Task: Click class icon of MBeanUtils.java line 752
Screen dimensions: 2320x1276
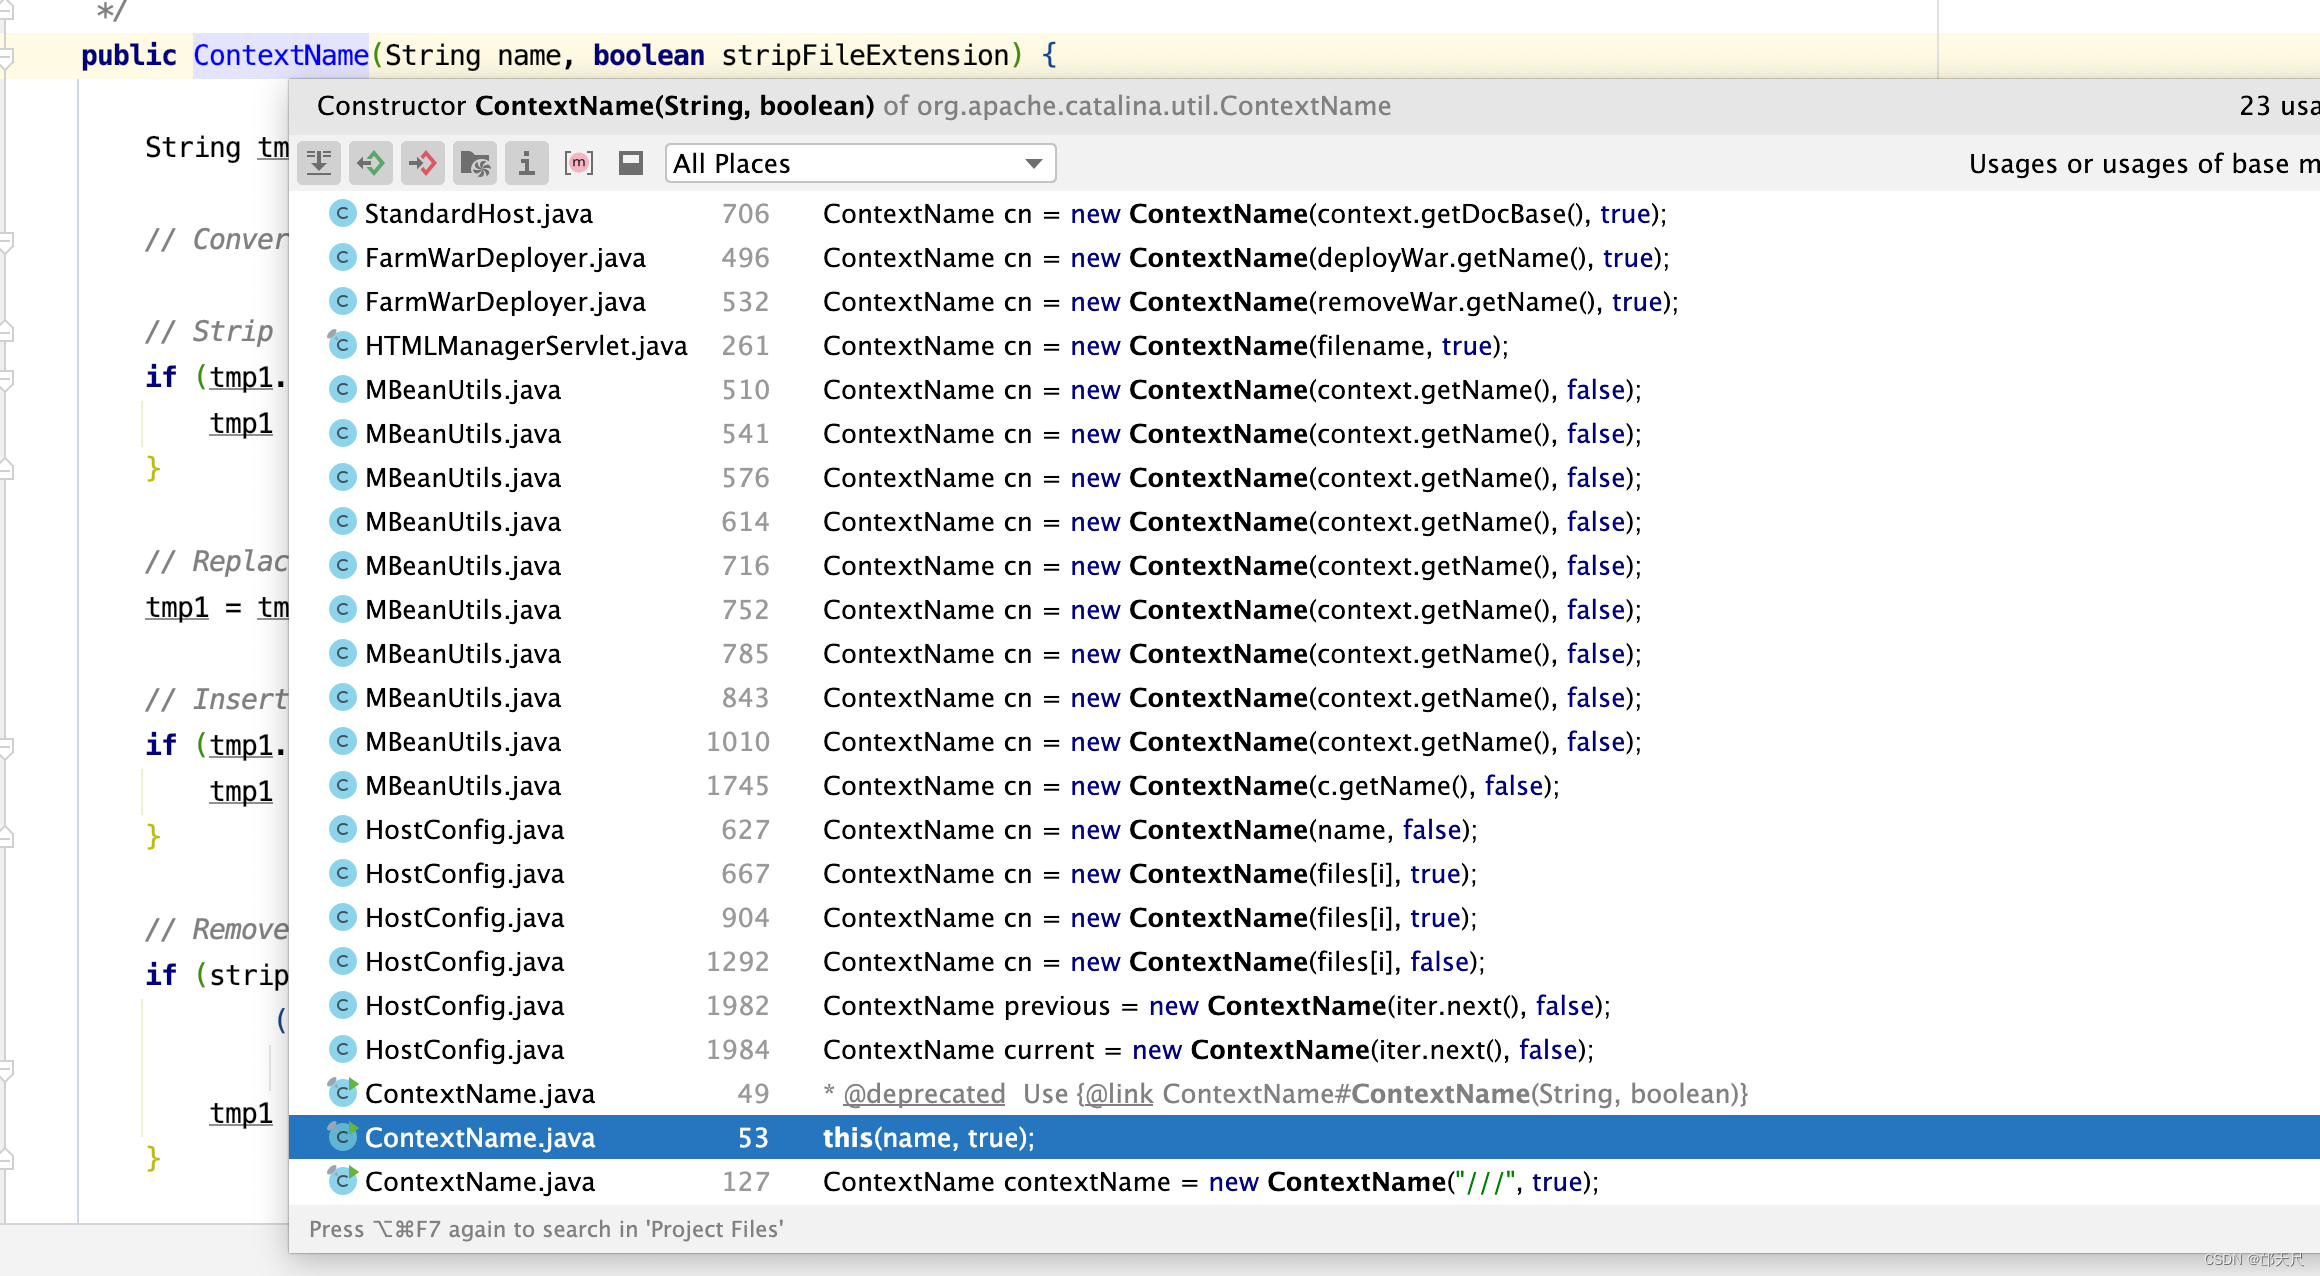Action: (x=342, y=609)
